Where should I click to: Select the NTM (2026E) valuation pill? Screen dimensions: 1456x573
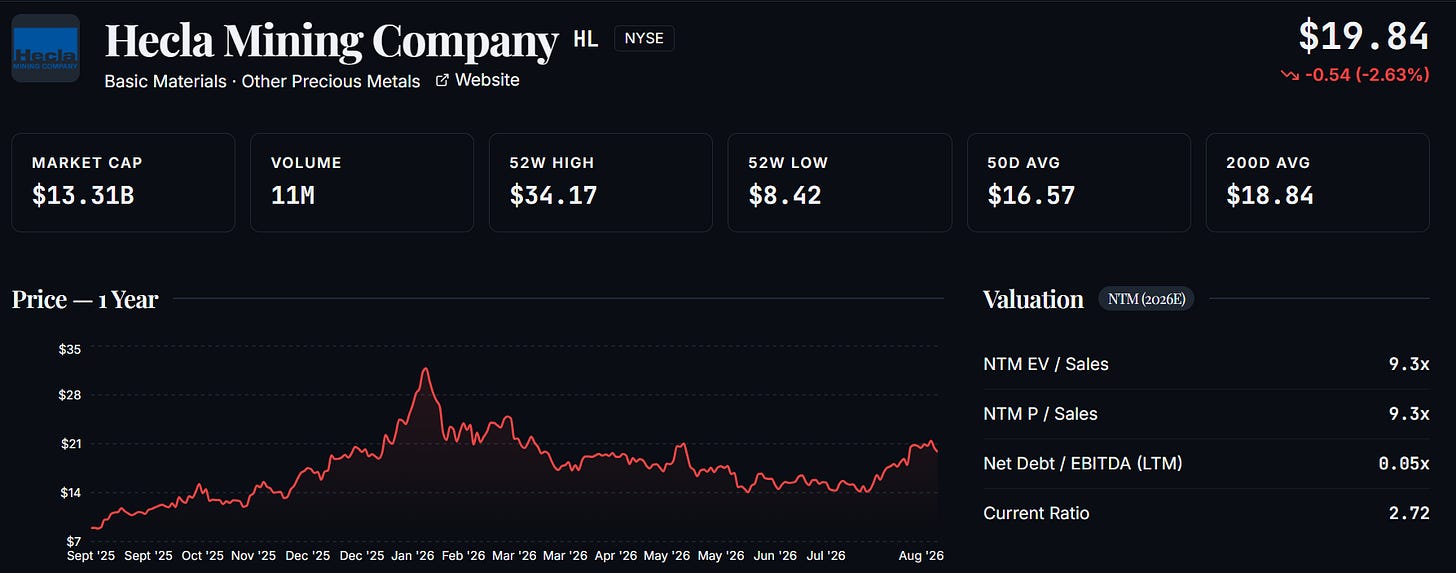tap(1146, 299)
